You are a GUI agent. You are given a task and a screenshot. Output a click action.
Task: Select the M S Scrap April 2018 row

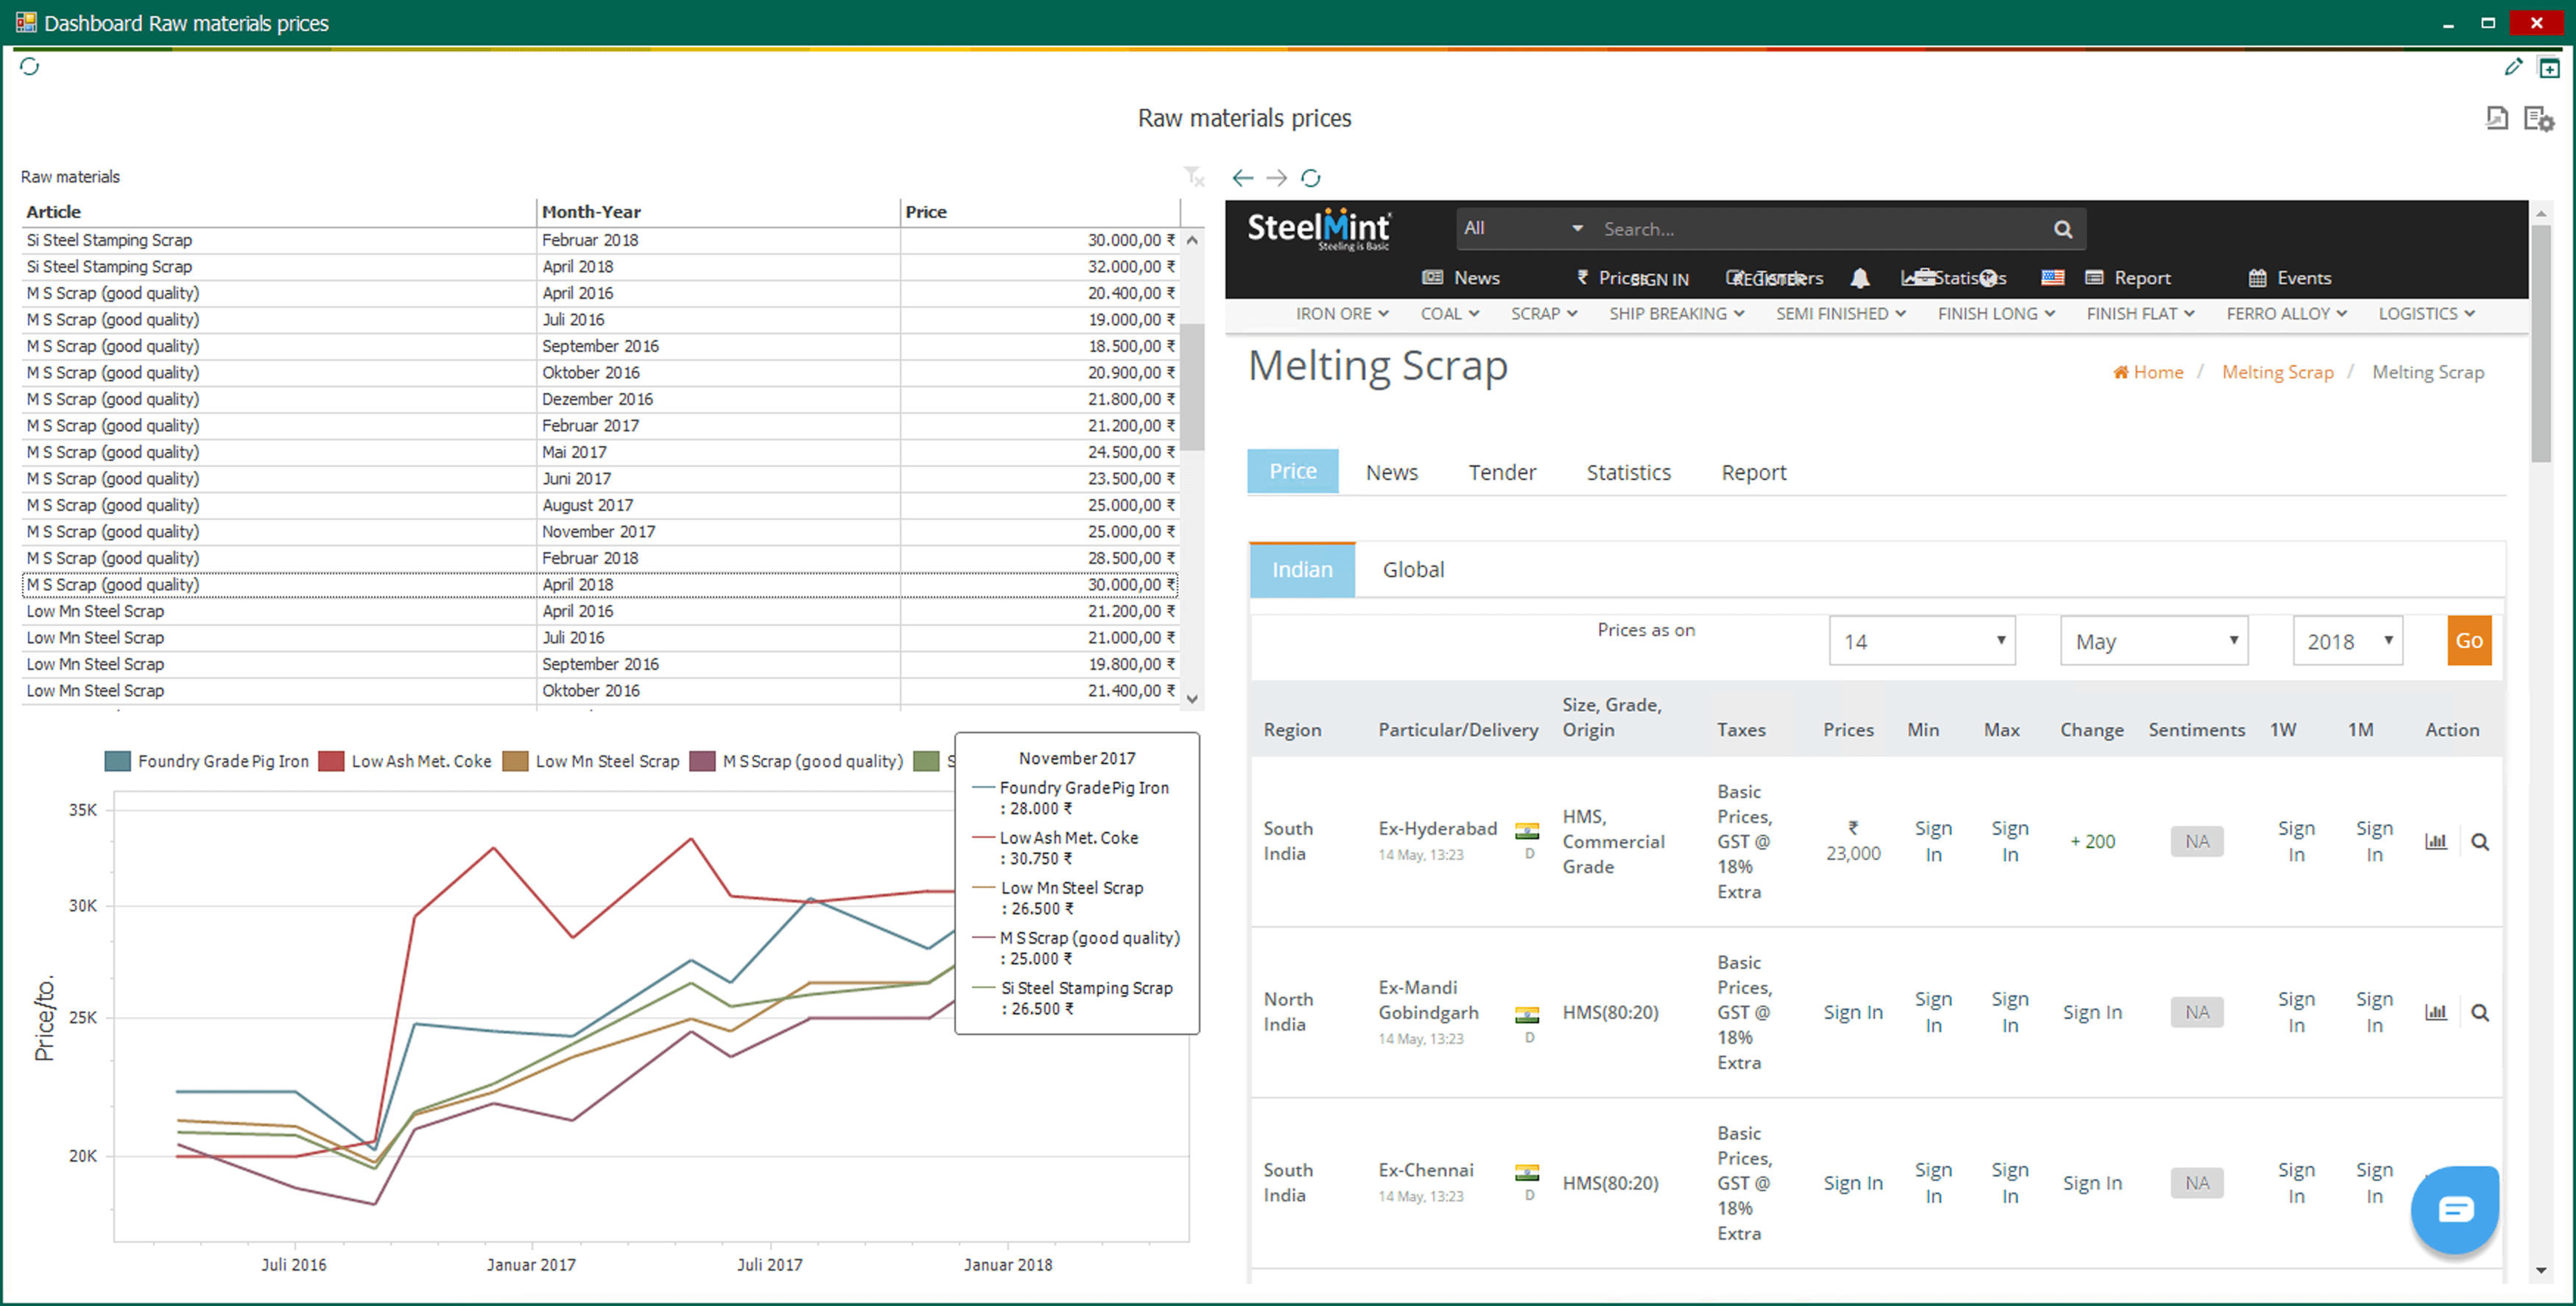[600, 585]
